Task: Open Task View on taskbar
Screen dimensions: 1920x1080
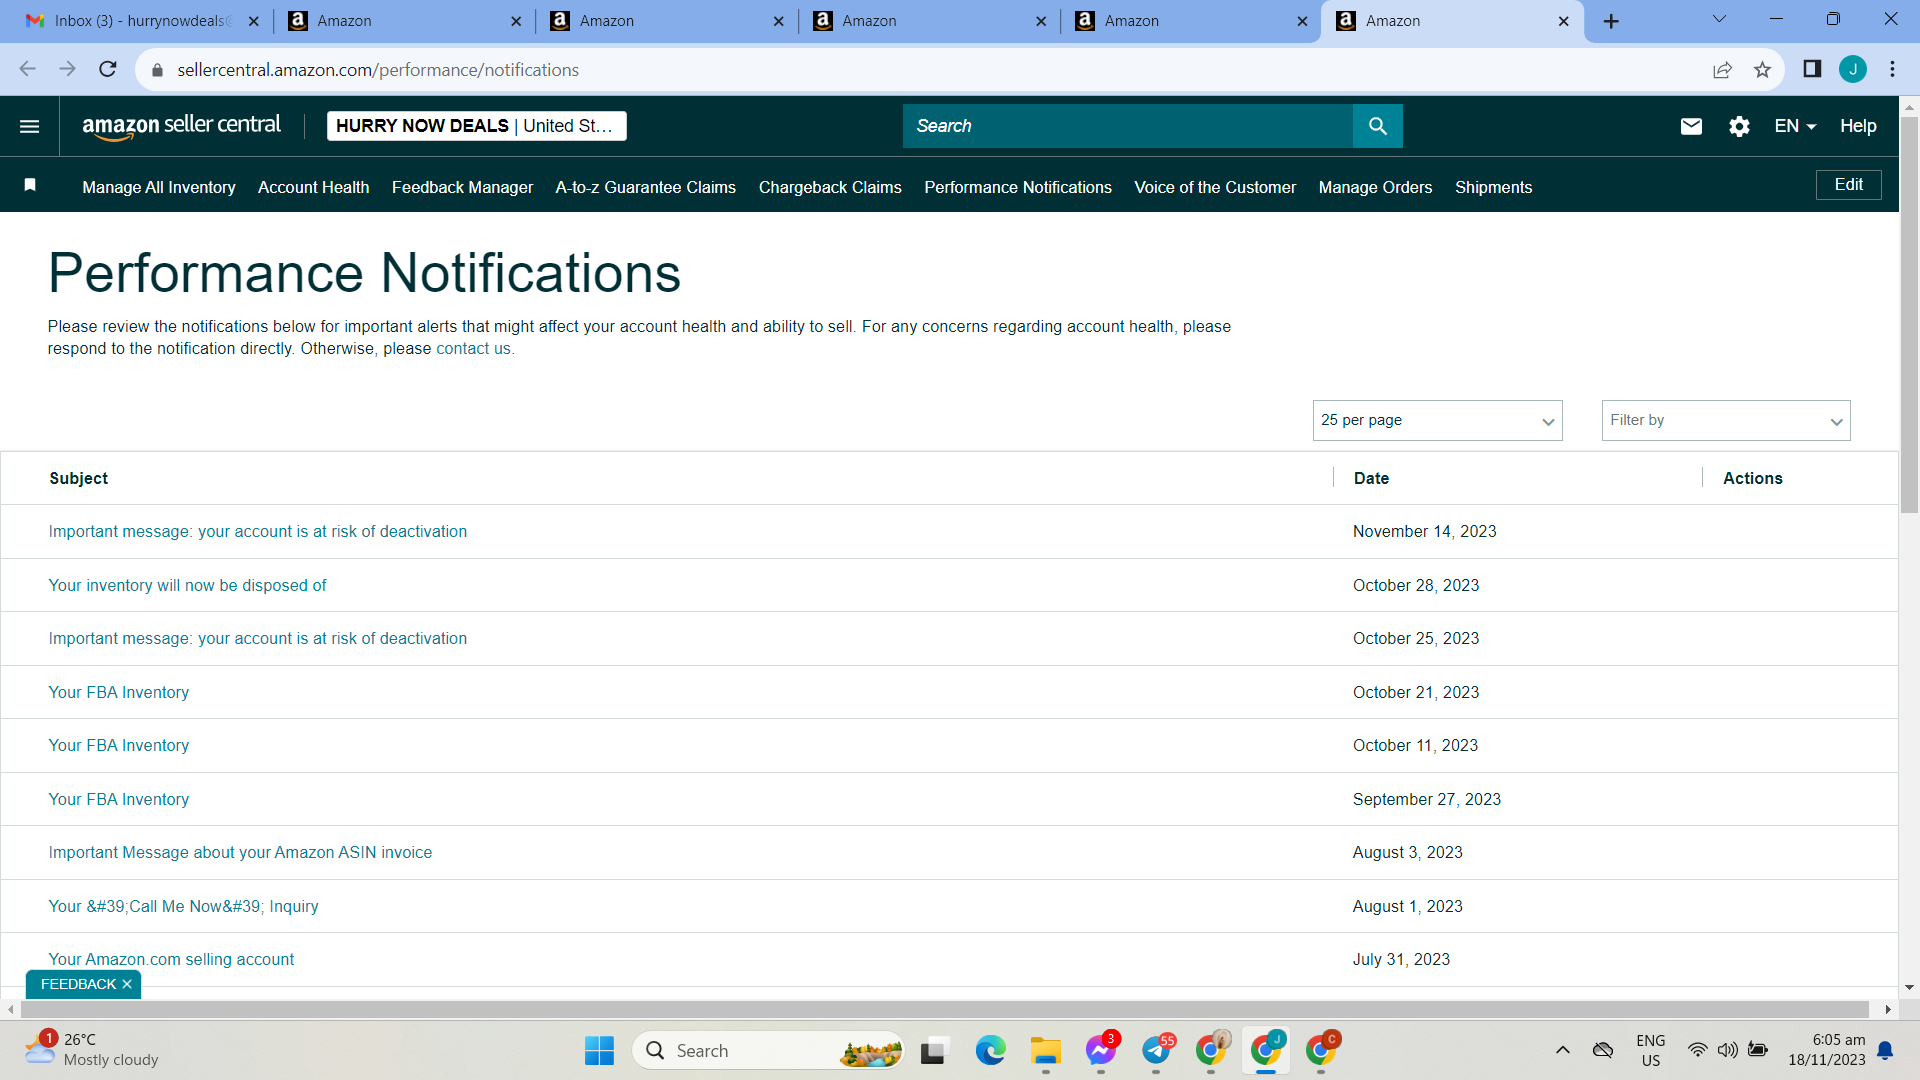Action: pos(933,1050)
